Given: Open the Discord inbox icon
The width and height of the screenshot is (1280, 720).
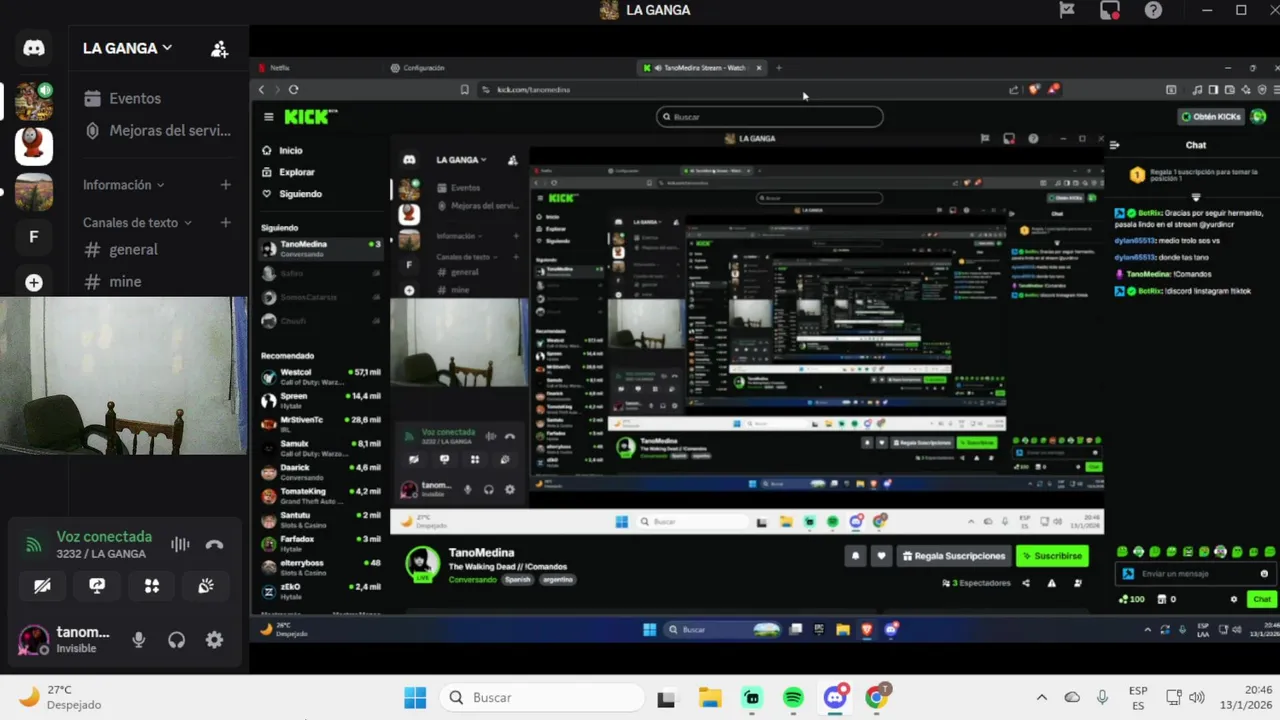Looking at the screenshot, I should click(x=1110, y=10).
